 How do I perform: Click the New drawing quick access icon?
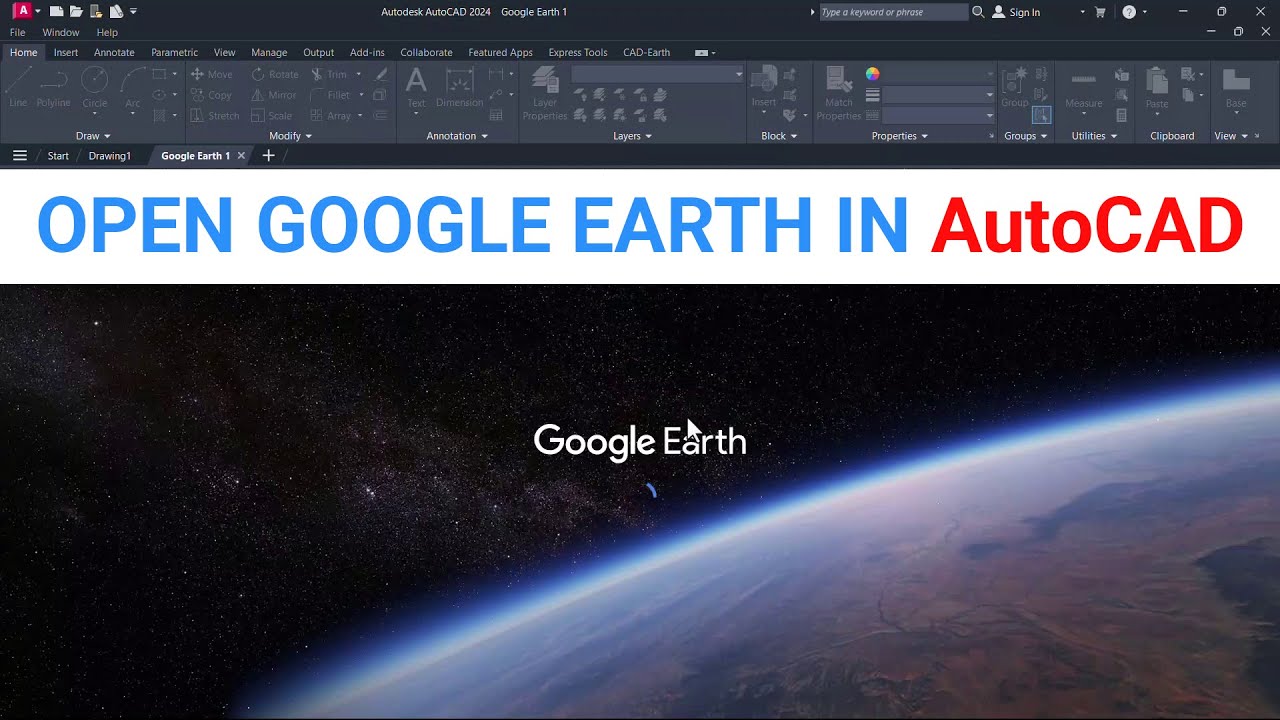[x=56, y=12]
